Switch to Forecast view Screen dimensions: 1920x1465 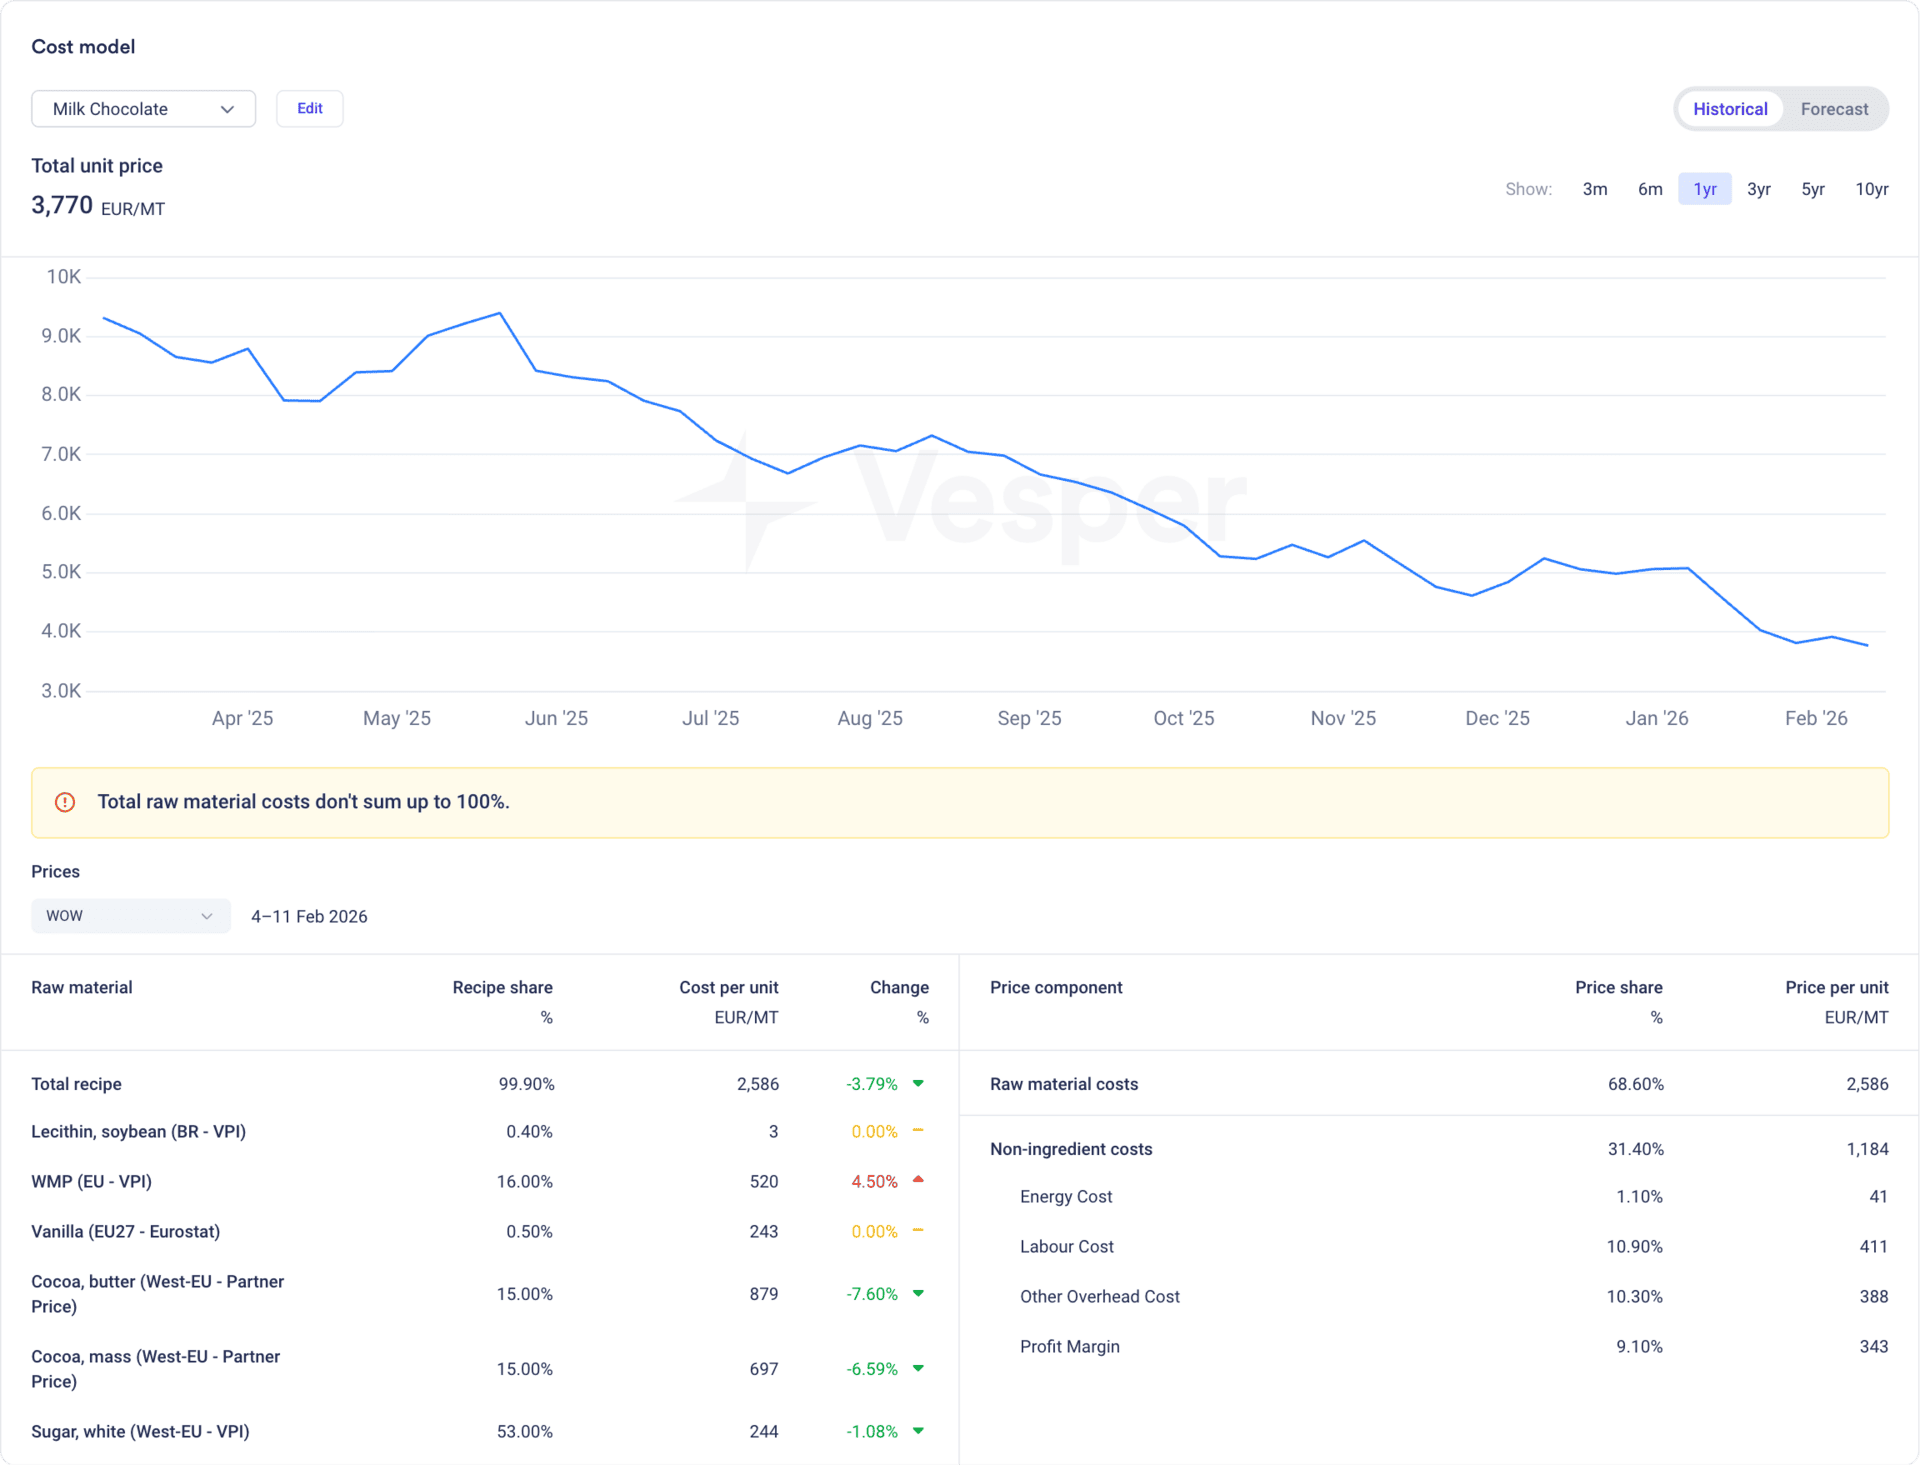(x=1833, y=109)
